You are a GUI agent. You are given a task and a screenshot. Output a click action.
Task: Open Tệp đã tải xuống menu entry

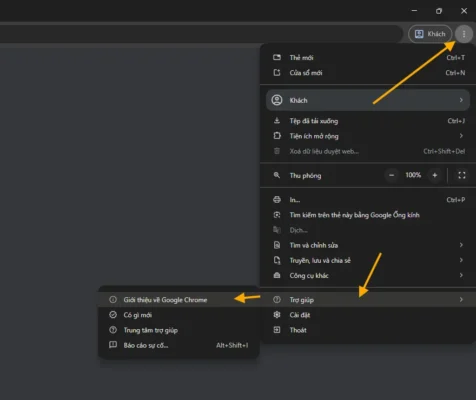(368, 121)
